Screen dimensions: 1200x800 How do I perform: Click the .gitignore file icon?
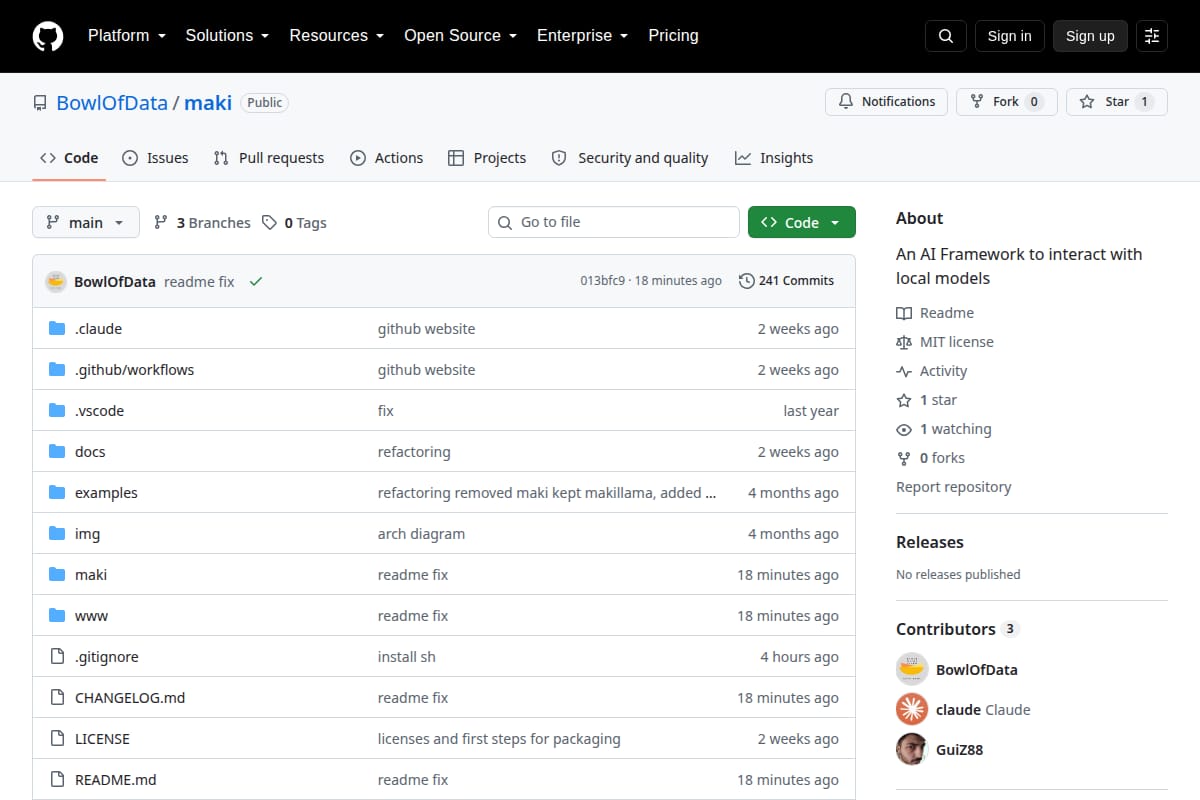57,657
